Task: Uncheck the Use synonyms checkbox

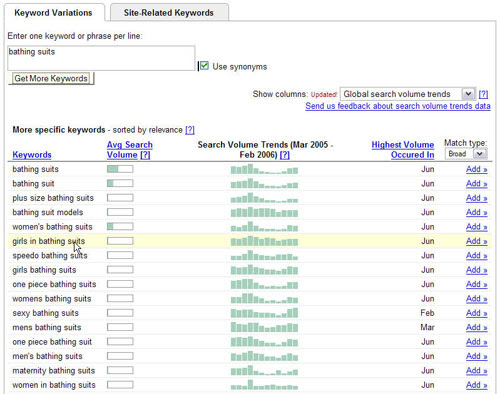Action: tap(204, 66)
